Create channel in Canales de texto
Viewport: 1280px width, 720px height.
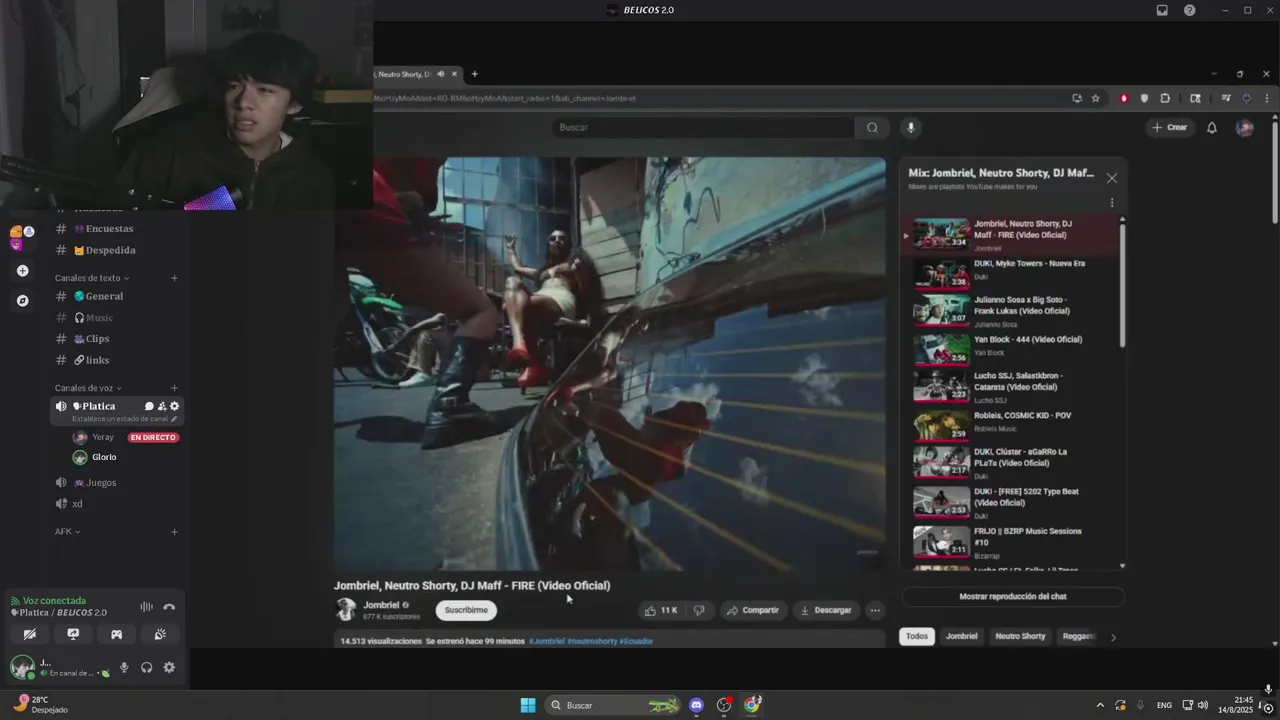click(x=174, y=278)
